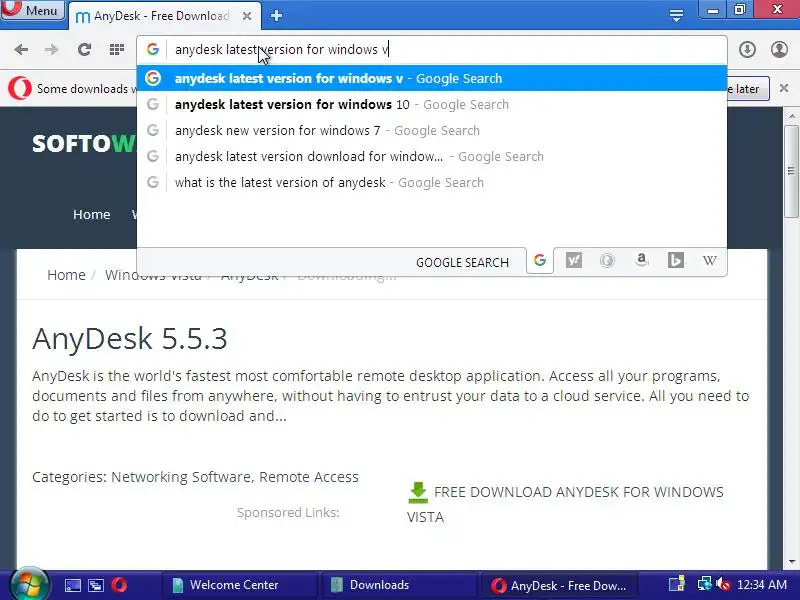The image size is (800, 600).
Task: Click the Softoware site logo
Action: coord(84,144)
